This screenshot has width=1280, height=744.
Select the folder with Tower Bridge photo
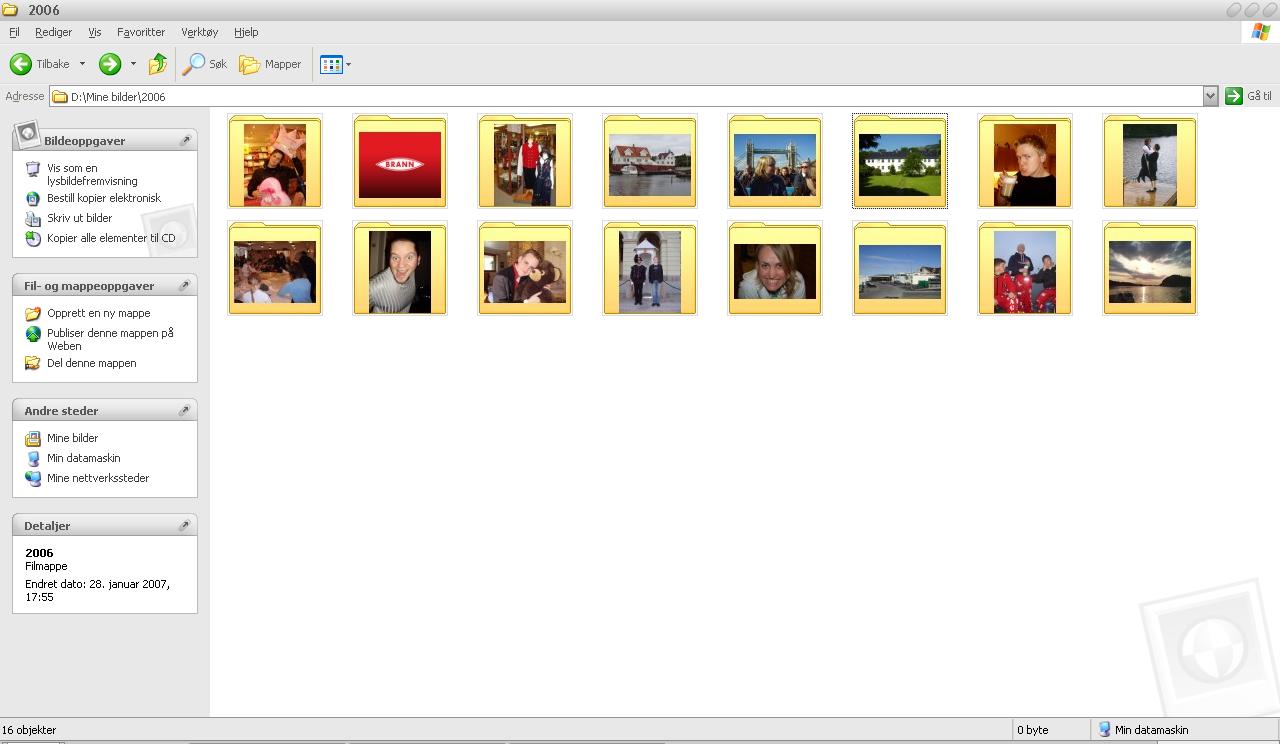775,161
